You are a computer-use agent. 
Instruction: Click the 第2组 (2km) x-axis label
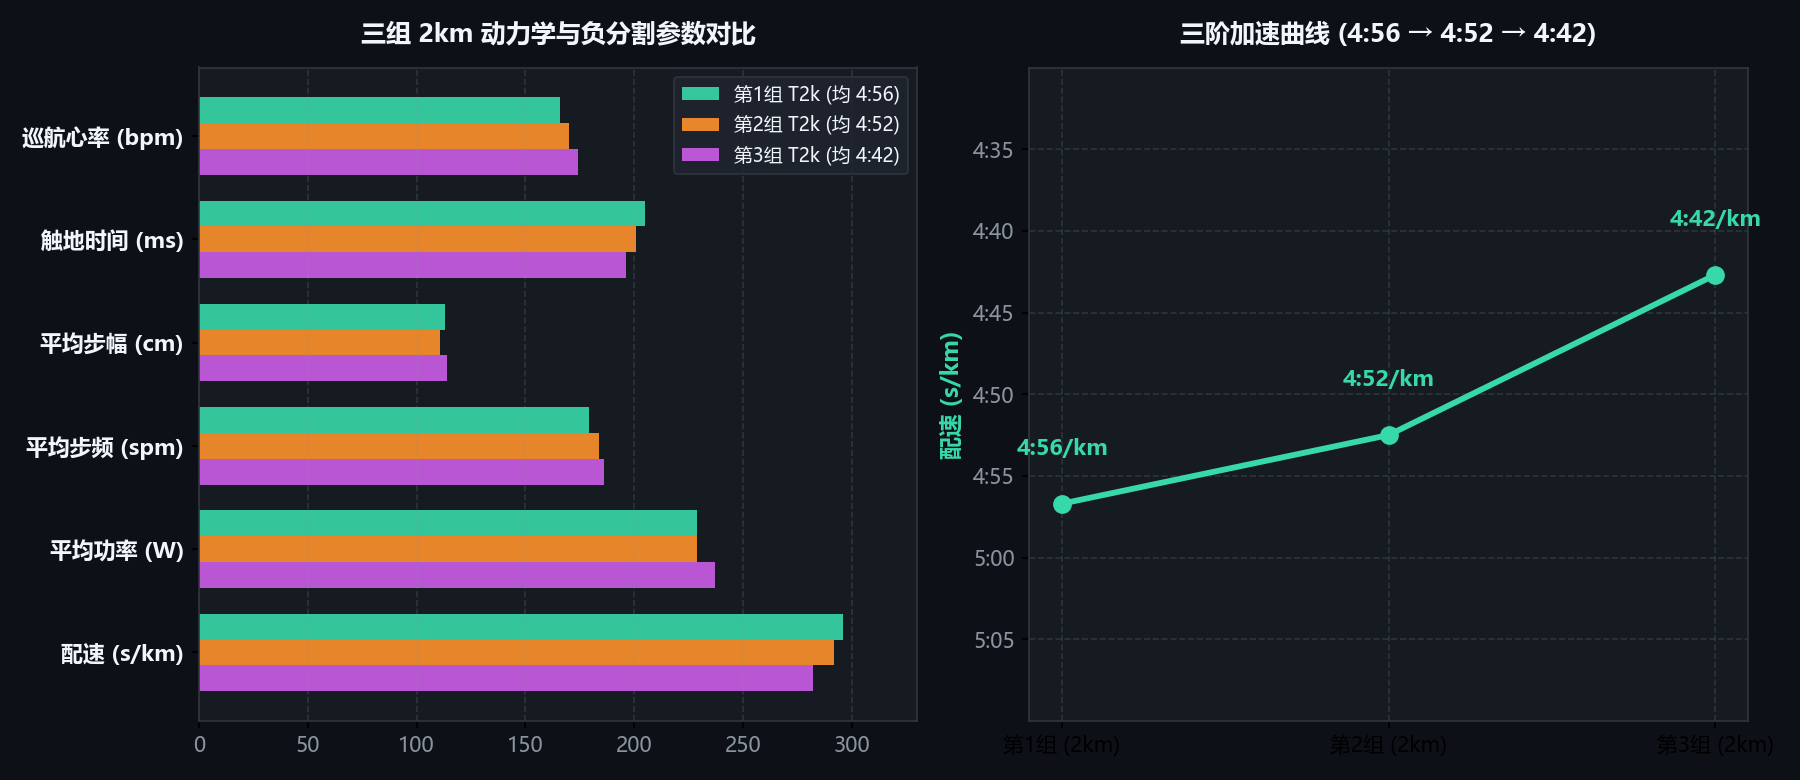tap(1388, 745)
